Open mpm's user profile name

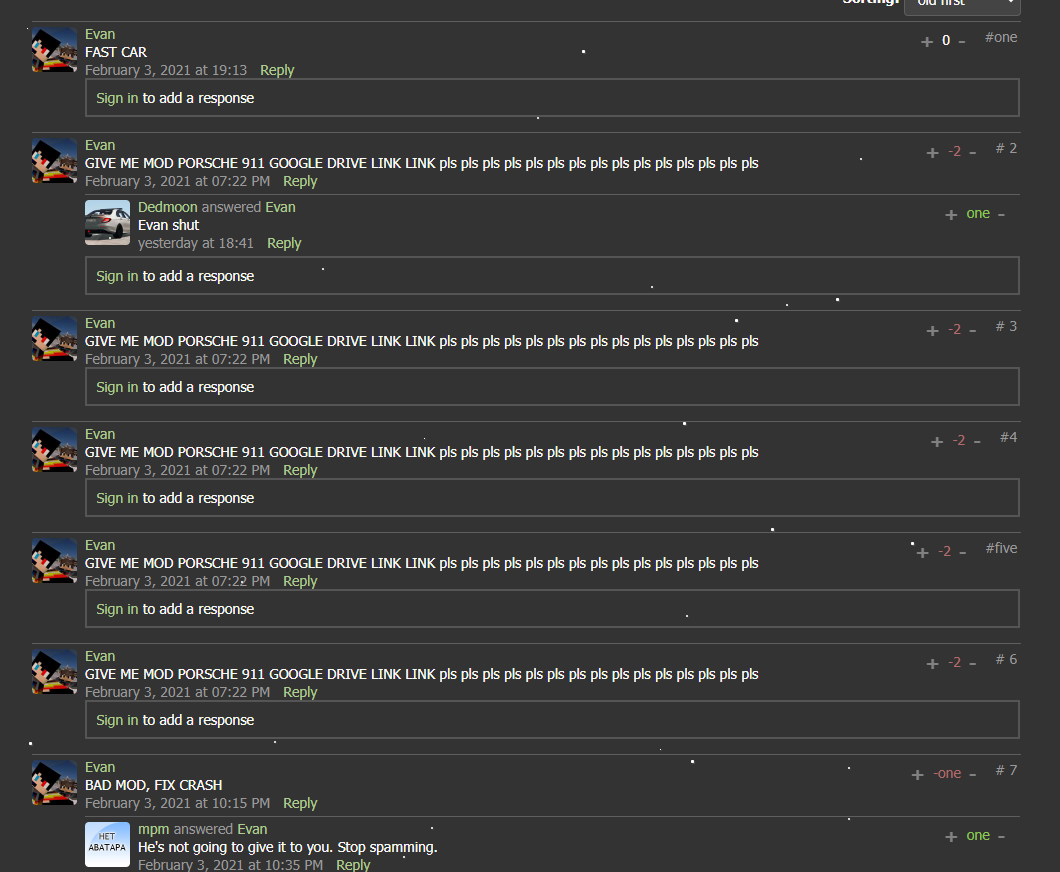point(153,829)
